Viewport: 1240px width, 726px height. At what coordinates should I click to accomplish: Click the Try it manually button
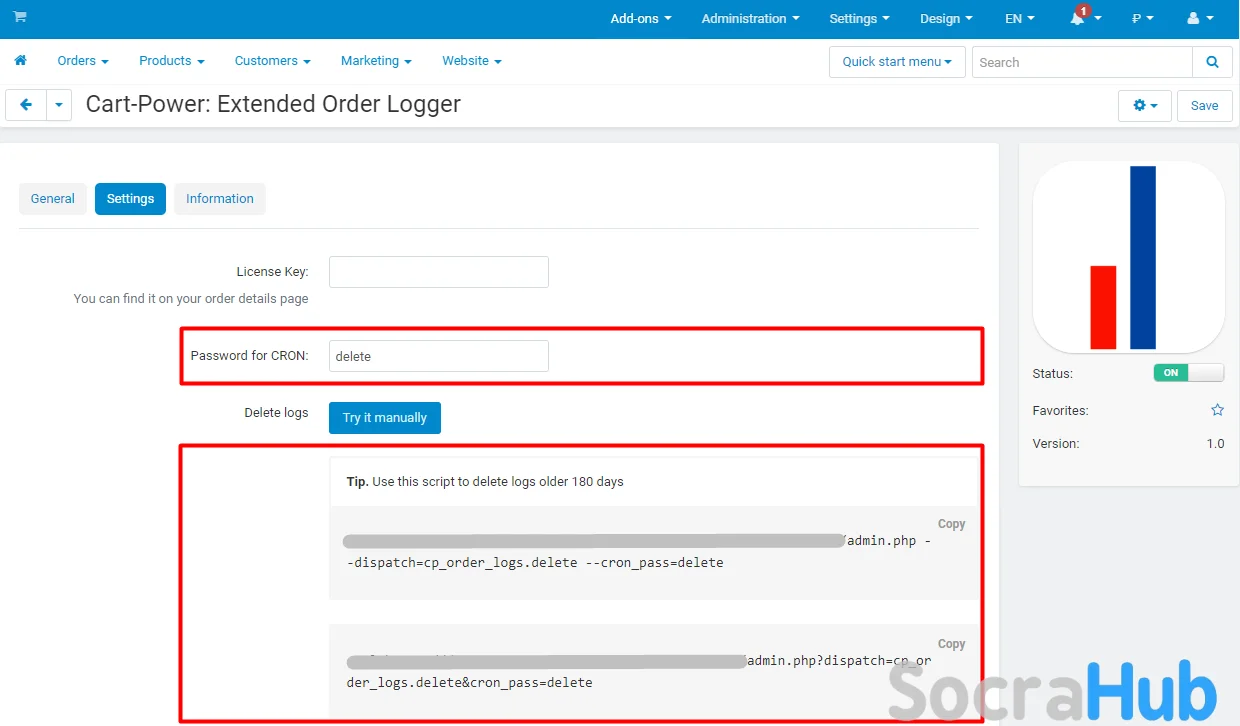click(384, 418)
